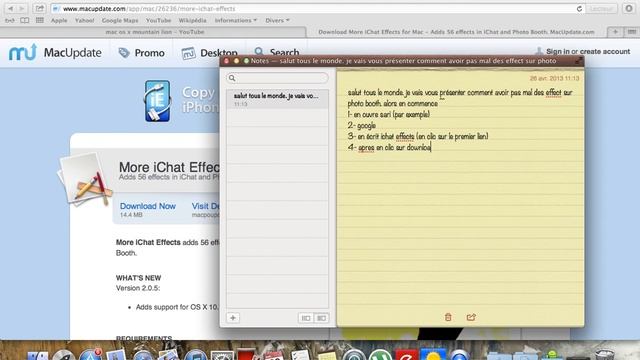
Task: Switch to 'Download More iChat Effects' tab
Action: click(456, 32)
